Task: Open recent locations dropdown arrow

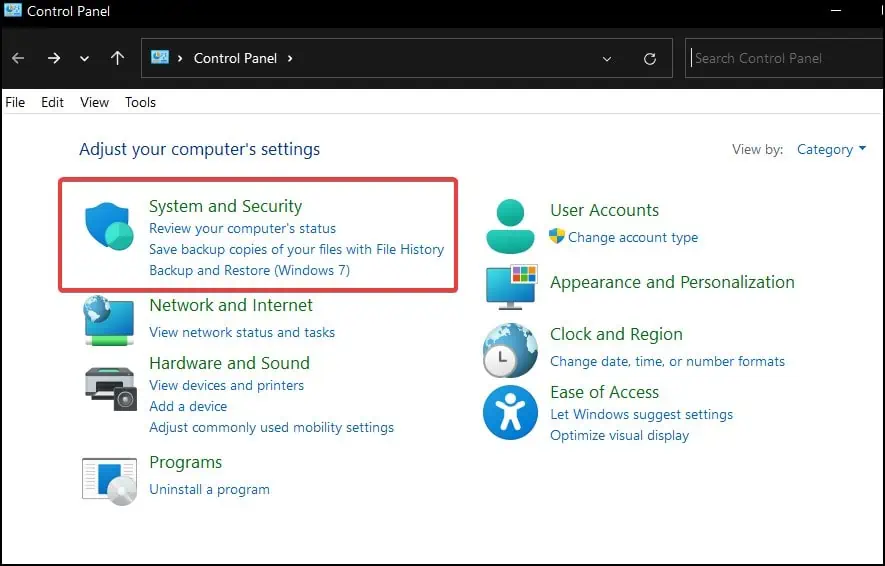Action: click(84, 59)
